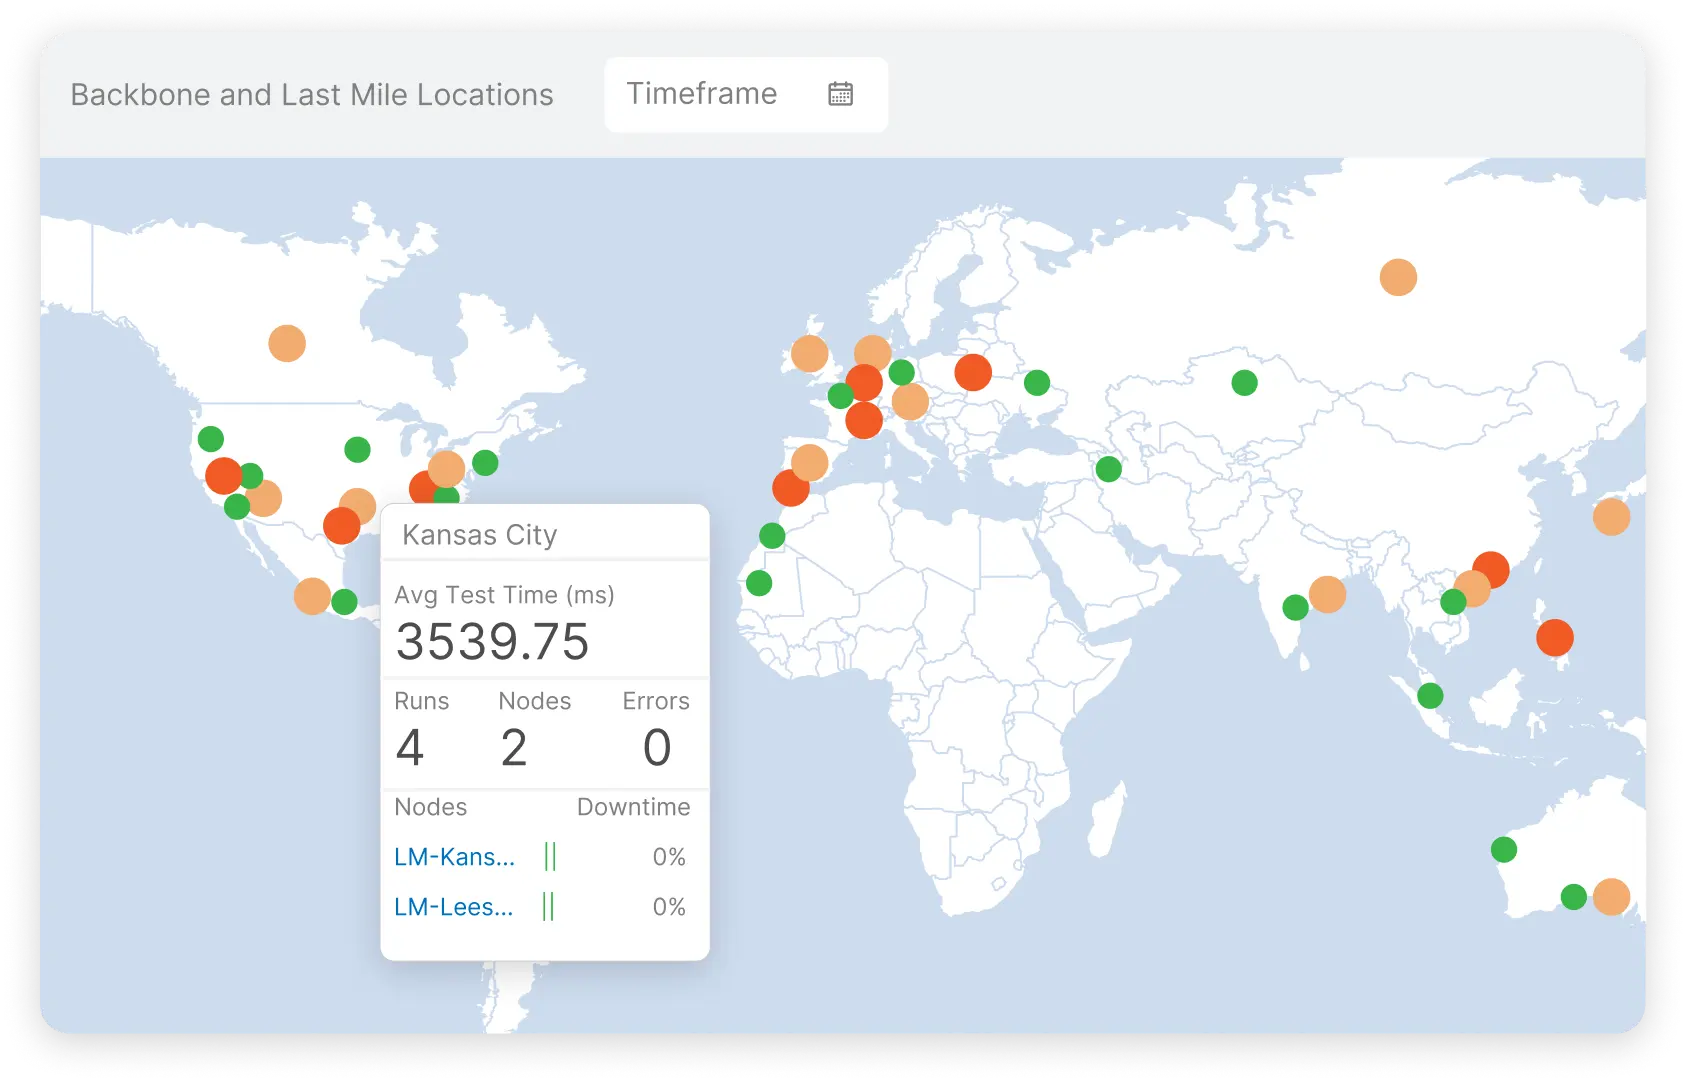Open the LM-Kans node link
This screenshot has height=1082, width=1687.
(x=453, y=856)
